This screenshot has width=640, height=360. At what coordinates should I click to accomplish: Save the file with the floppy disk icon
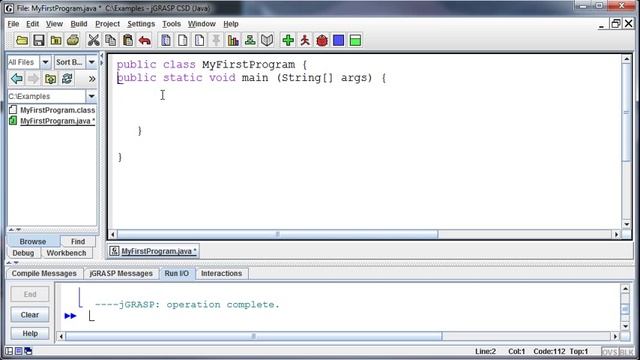tap(39, 40)
